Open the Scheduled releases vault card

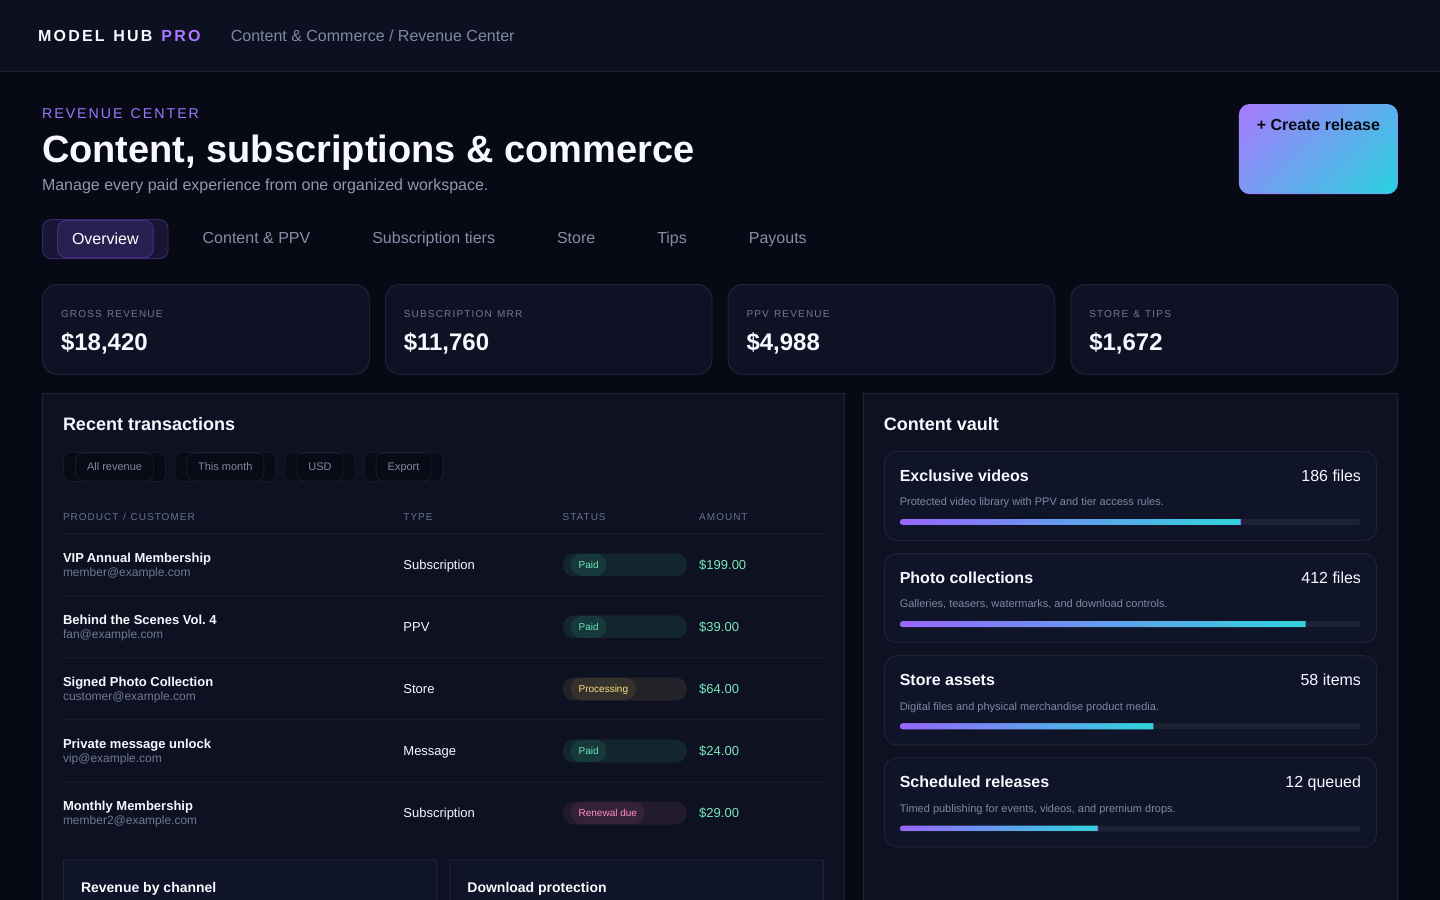pyautogui.click(x=1130, y=802)
